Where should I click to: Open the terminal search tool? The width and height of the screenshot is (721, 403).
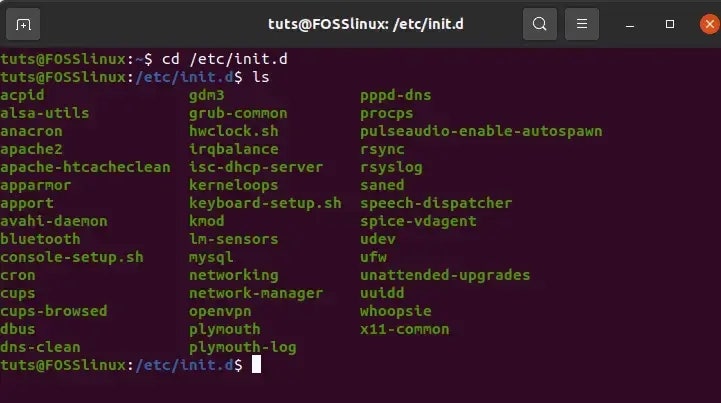click(x=540, y=24)
